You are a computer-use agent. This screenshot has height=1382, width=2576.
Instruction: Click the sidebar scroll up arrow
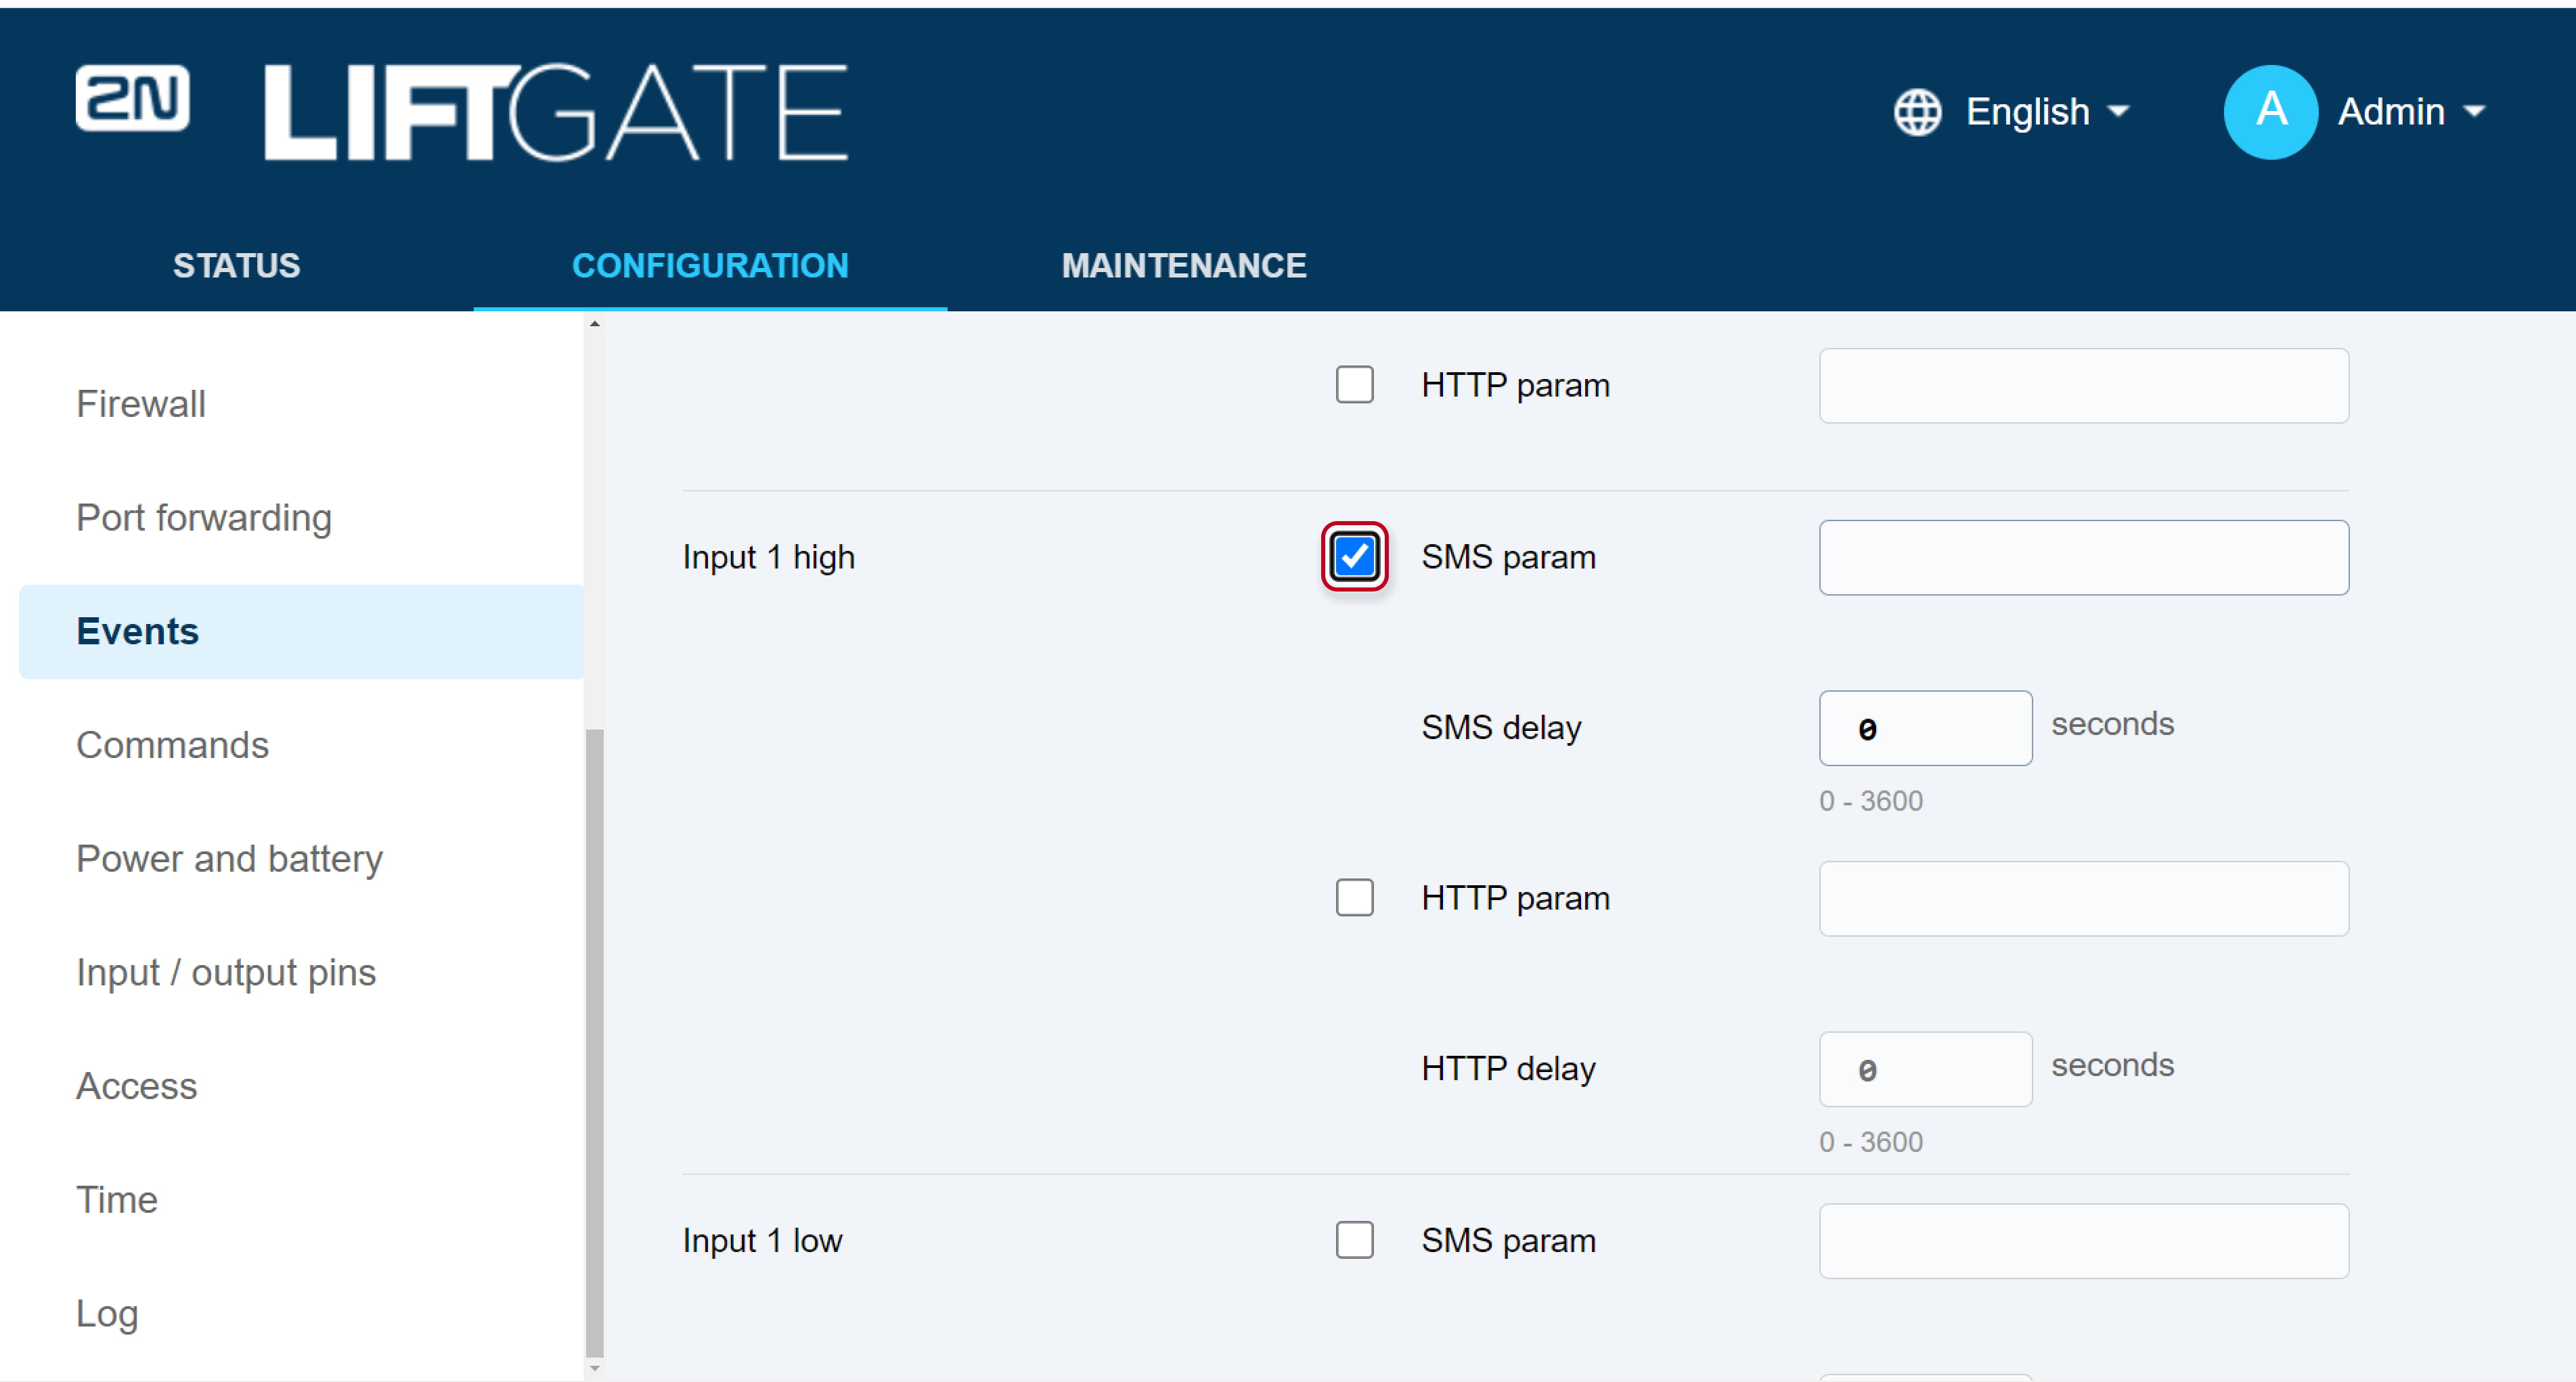click(595, 324)
